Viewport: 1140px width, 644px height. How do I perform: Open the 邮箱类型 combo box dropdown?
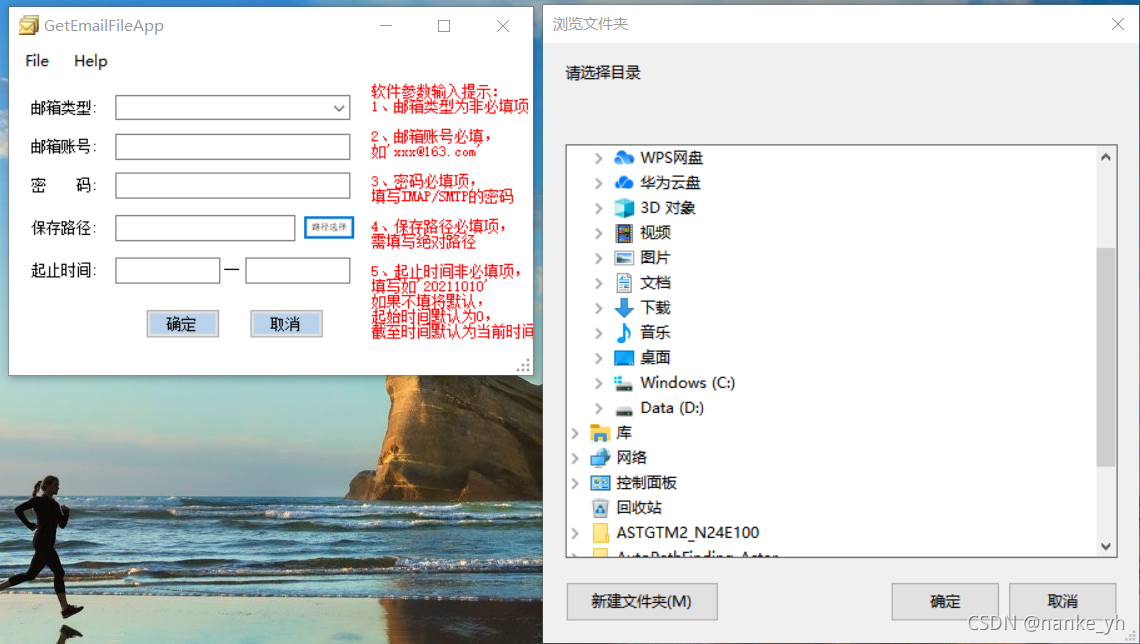[339, 108]
